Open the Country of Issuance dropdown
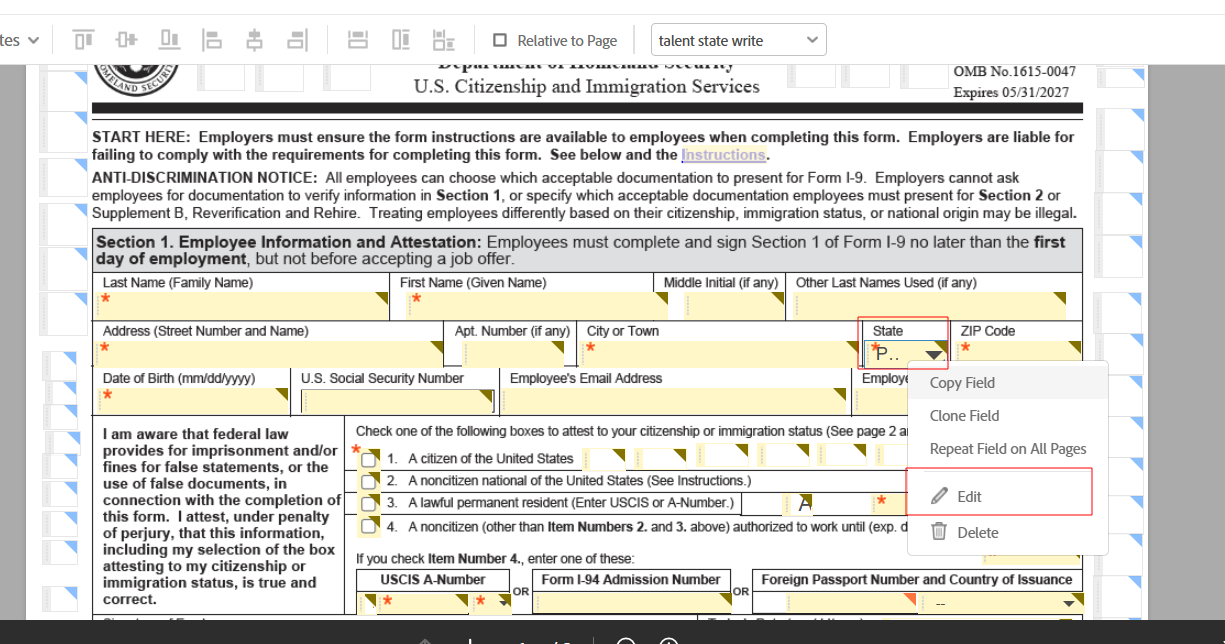This screenshot has width=1225, height=644. pyautogui.click(x=1070, y=603)
